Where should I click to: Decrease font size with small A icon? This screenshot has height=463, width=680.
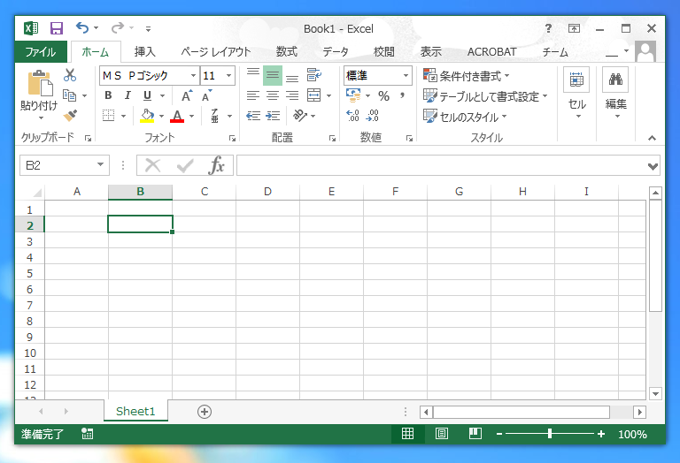pos(206,96)
